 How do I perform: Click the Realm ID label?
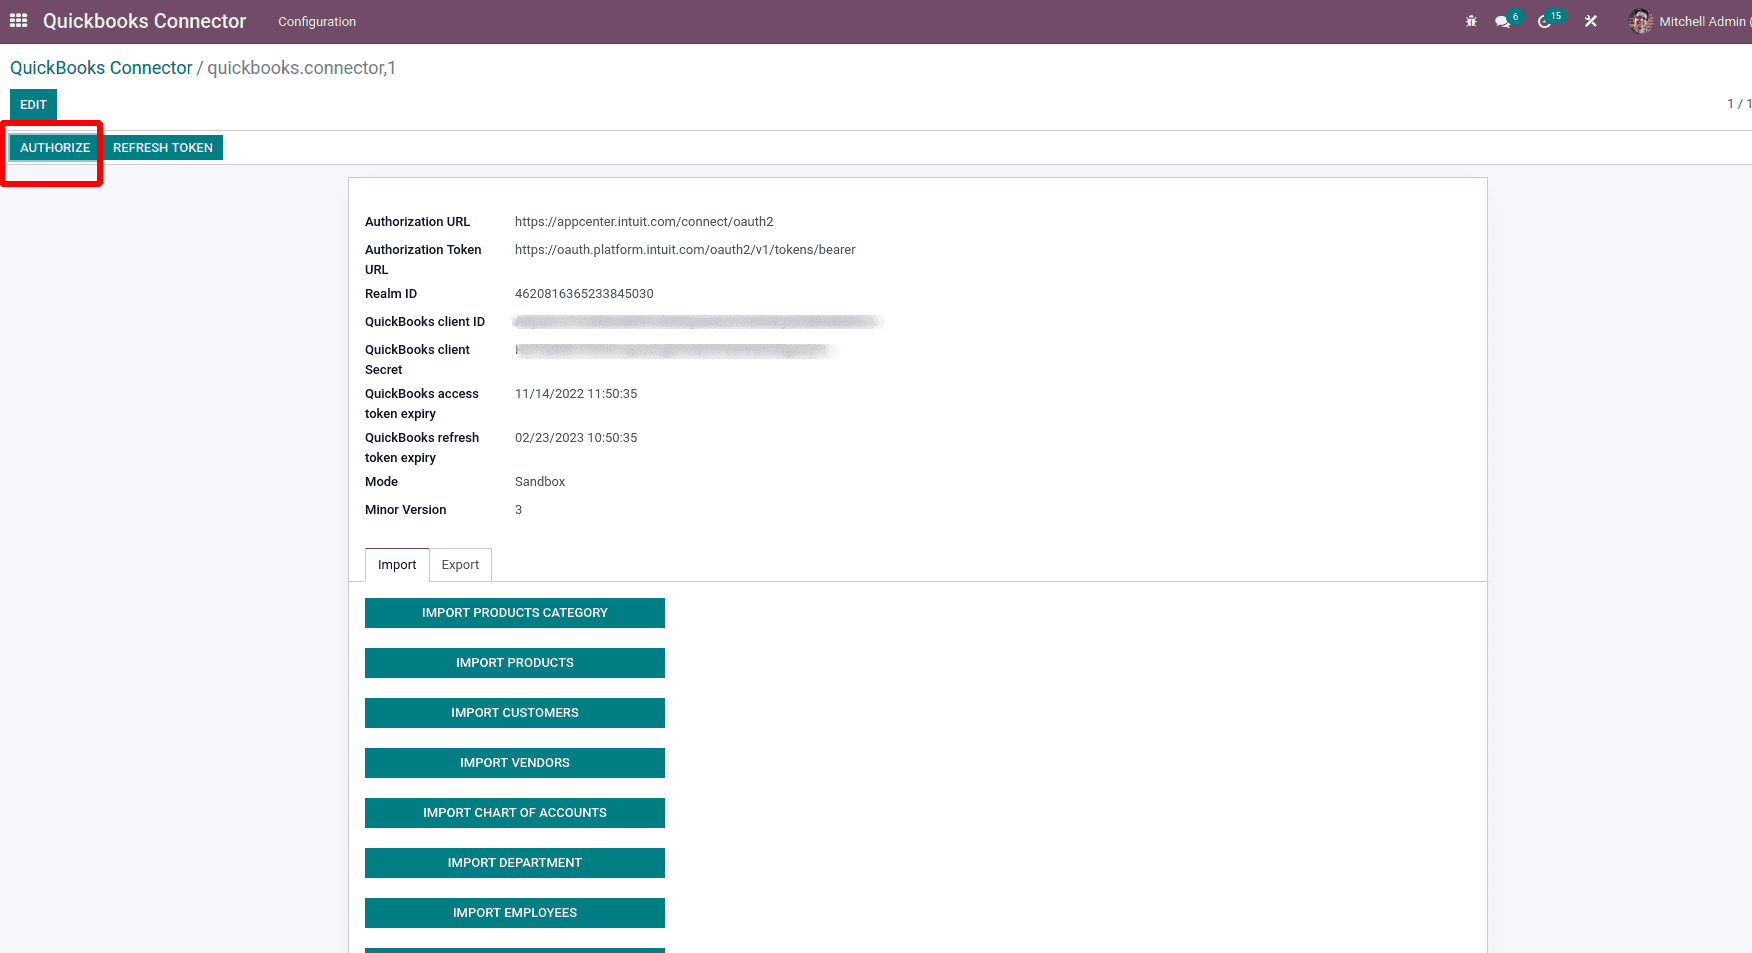pos(391,294)
